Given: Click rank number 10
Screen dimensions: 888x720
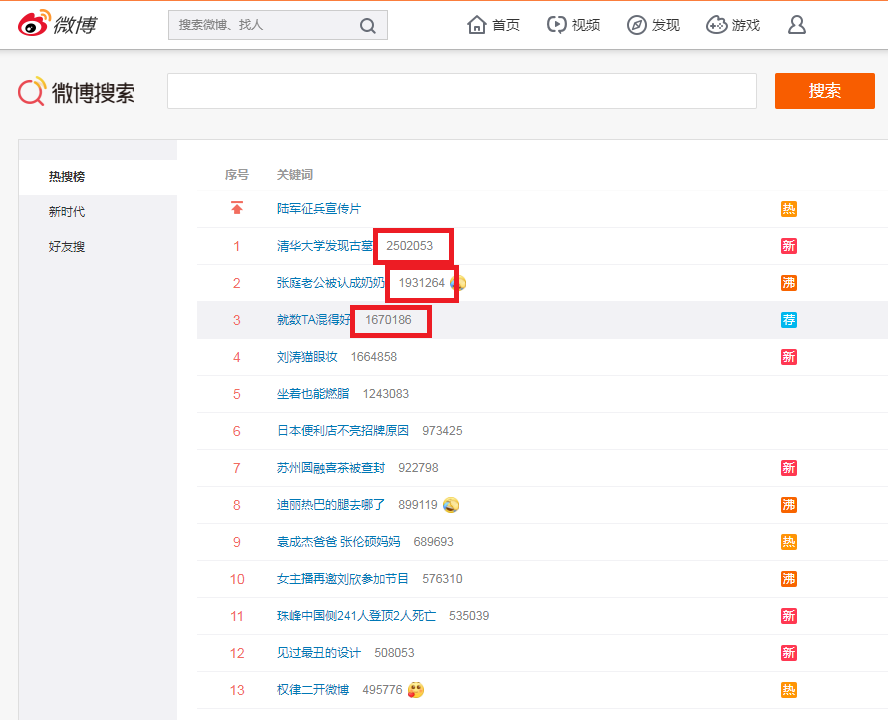Looking at the screenshot, I should tap(237, 579).
